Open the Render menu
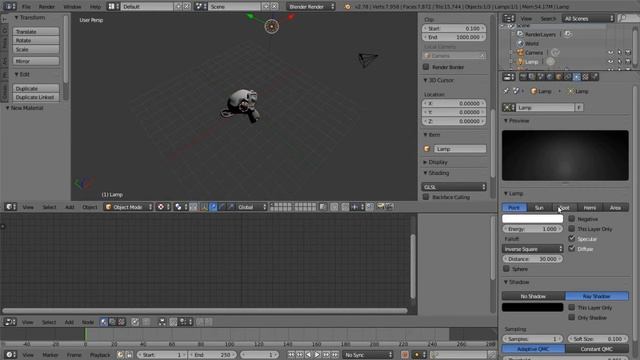Viewport: 640px width, 360px height. coord(47,7)
